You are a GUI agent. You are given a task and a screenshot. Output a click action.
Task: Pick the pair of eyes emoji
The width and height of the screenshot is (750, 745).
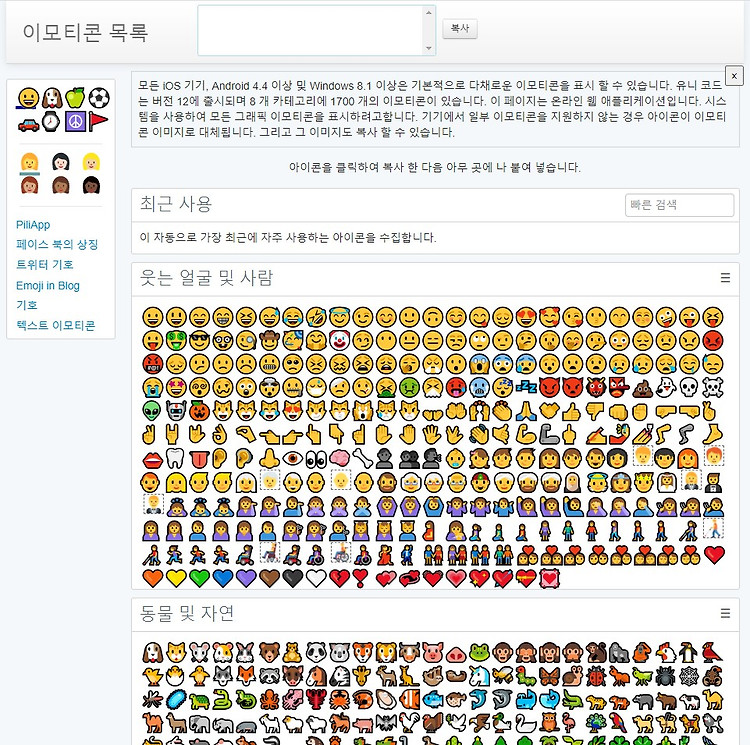316,460
